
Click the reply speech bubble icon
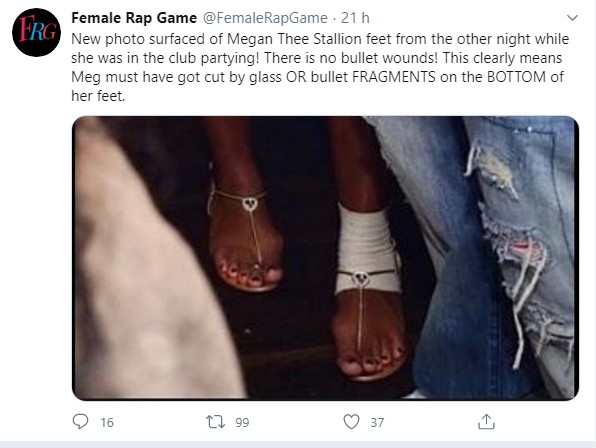coord(80,421)
